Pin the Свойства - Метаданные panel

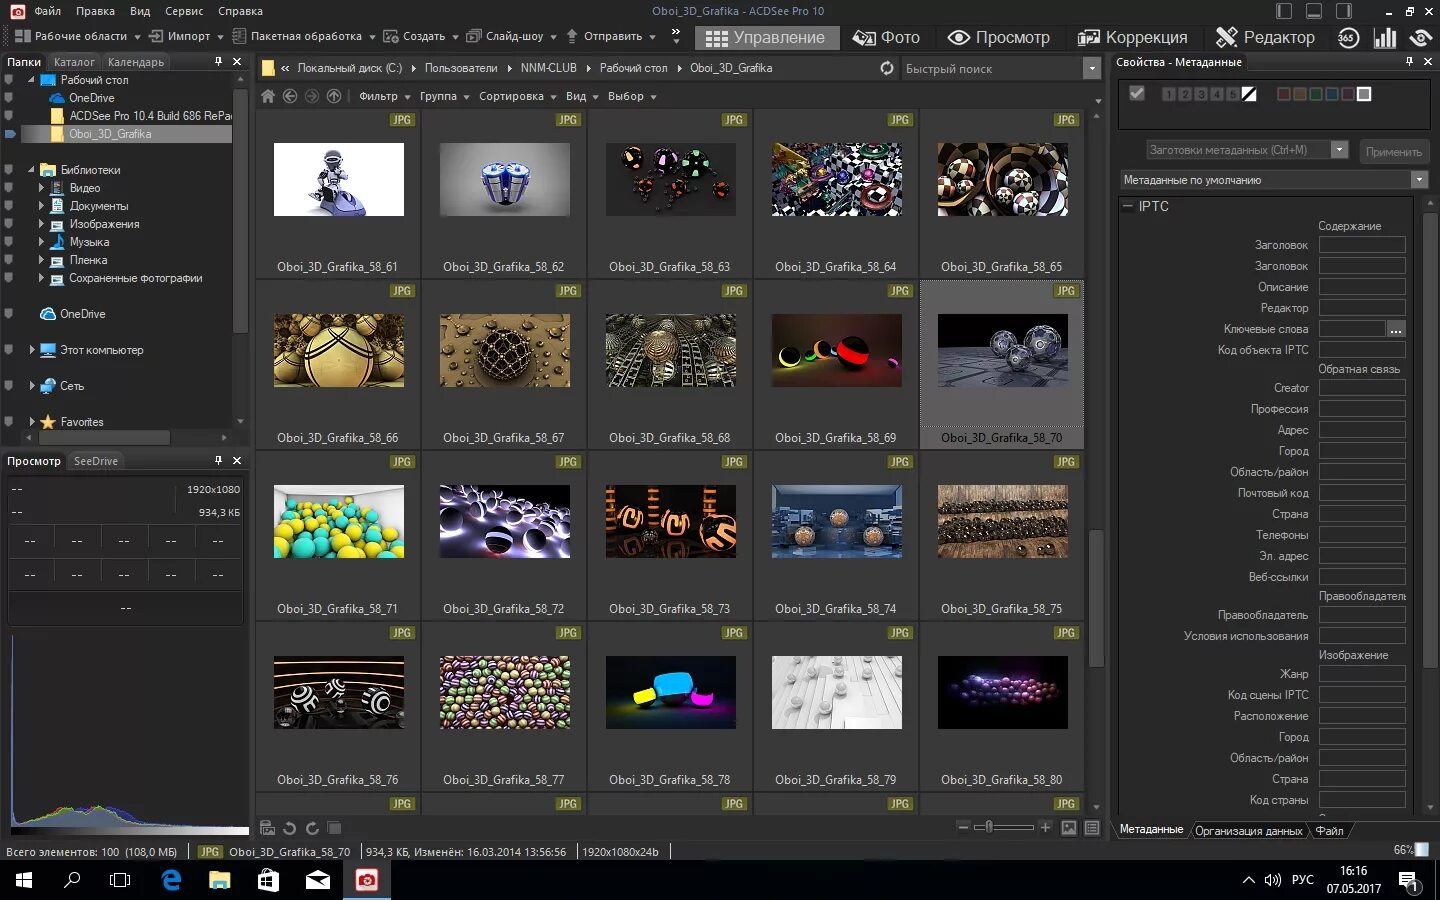pyautogui.click(x=1410, y=62)
